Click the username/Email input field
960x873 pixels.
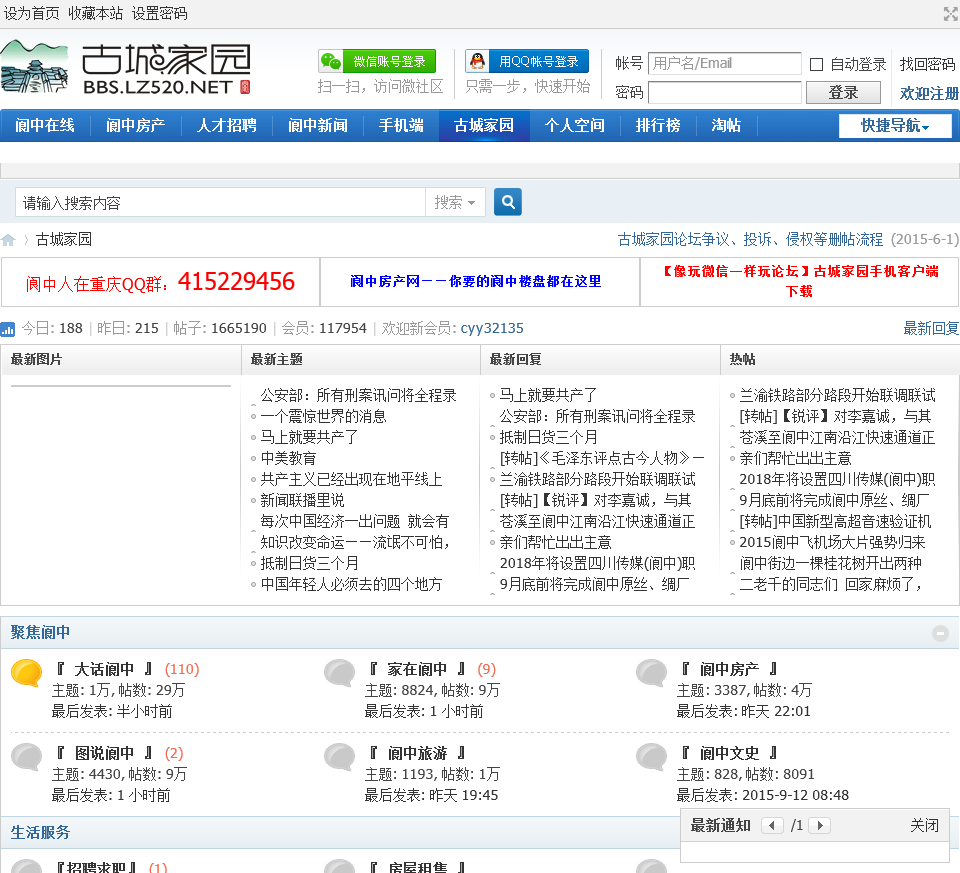coord(724,63)
